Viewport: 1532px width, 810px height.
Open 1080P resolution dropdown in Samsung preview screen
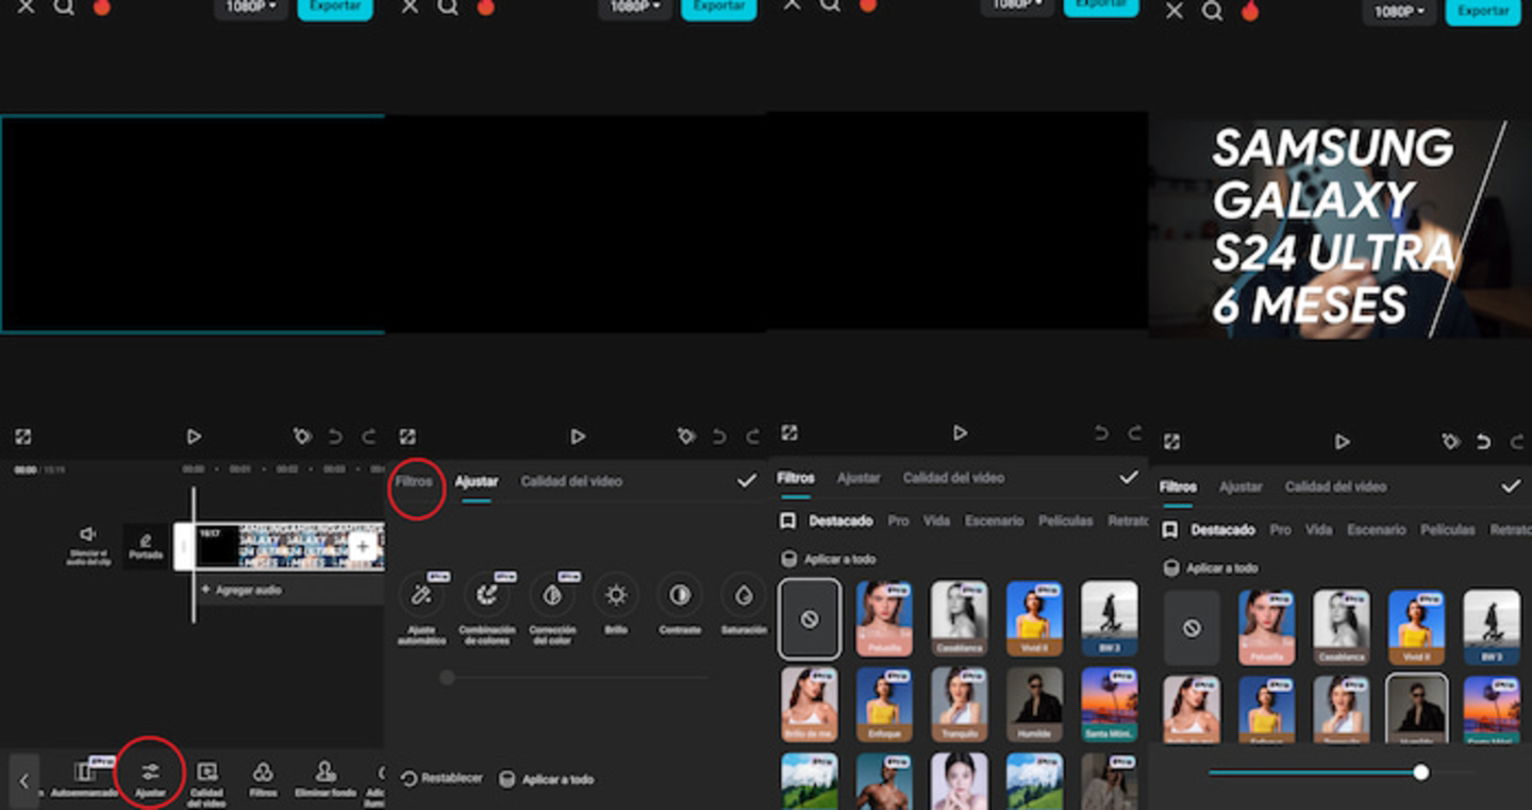pyautogui.click(x=1400, y=12)
